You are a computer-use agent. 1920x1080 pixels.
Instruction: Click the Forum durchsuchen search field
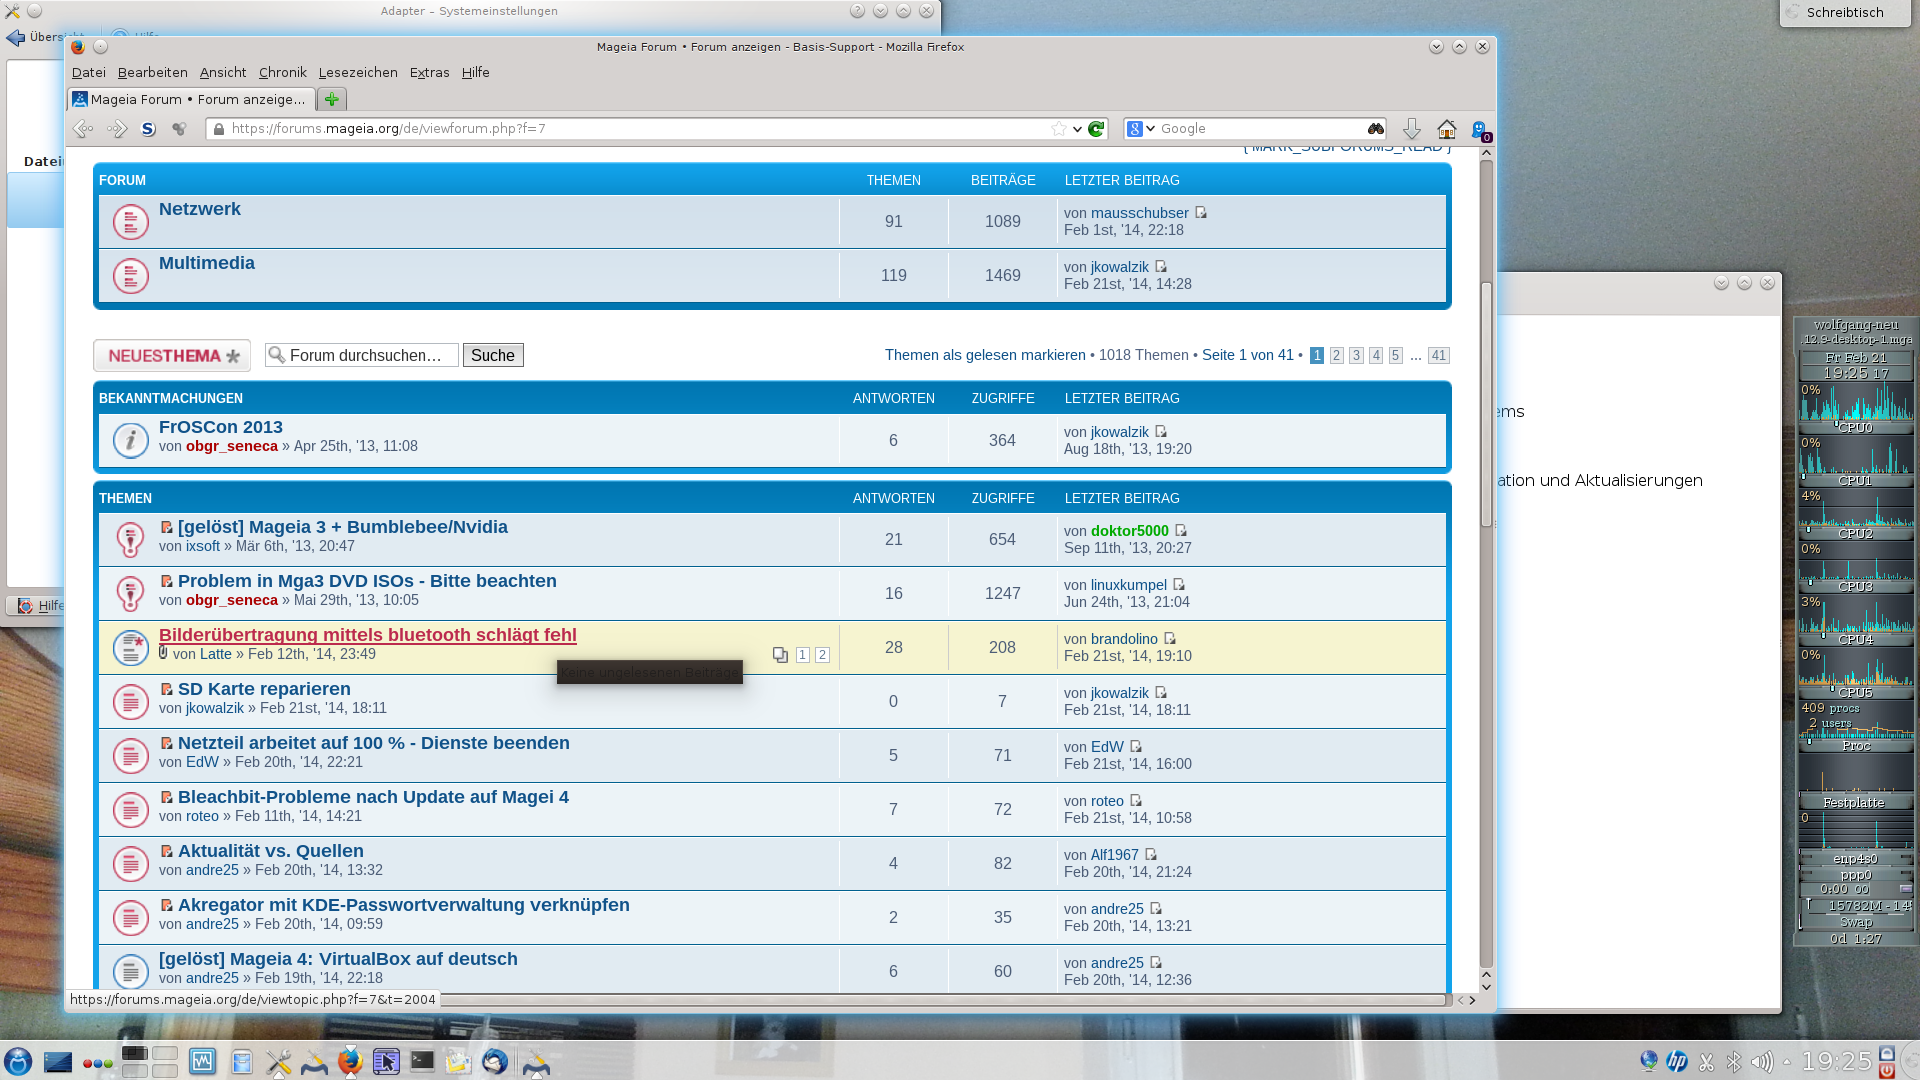362,355
